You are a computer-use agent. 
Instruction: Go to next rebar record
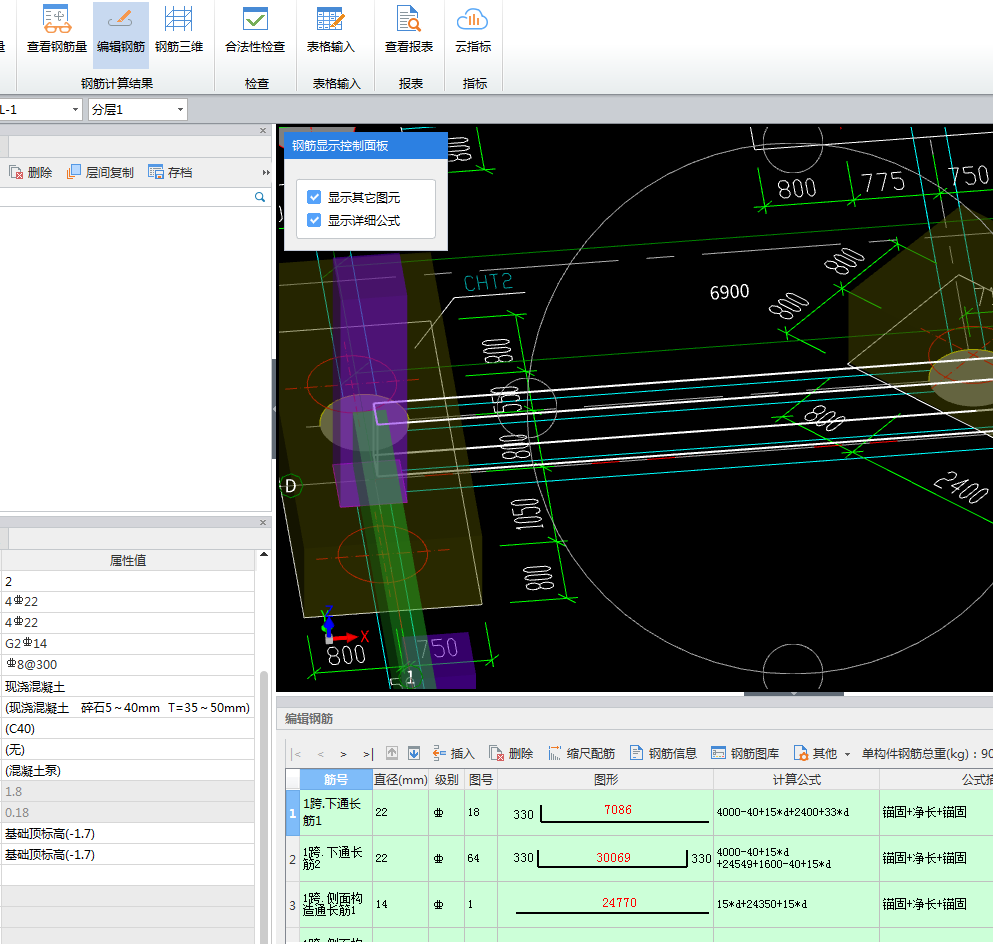point(343,753)
